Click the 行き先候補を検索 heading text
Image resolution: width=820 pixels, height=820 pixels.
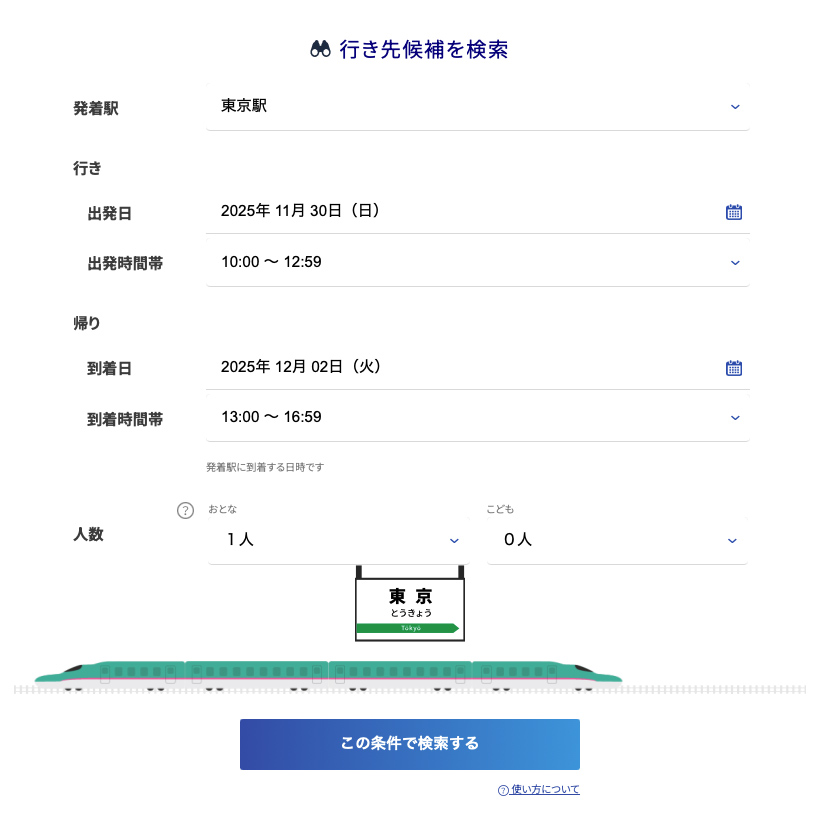[424, 50]
